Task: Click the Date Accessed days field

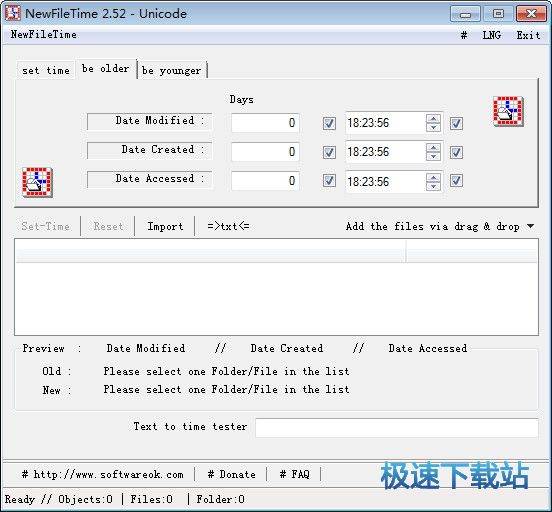Action: (265, 181)
